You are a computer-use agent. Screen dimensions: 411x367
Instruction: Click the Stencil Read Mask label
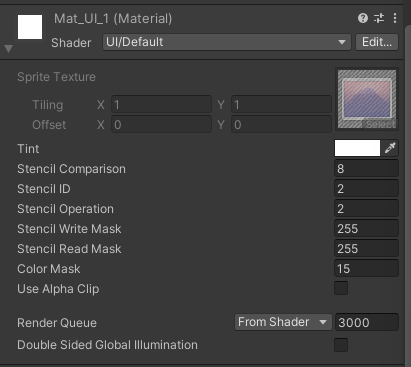click(x=69, y=249)
